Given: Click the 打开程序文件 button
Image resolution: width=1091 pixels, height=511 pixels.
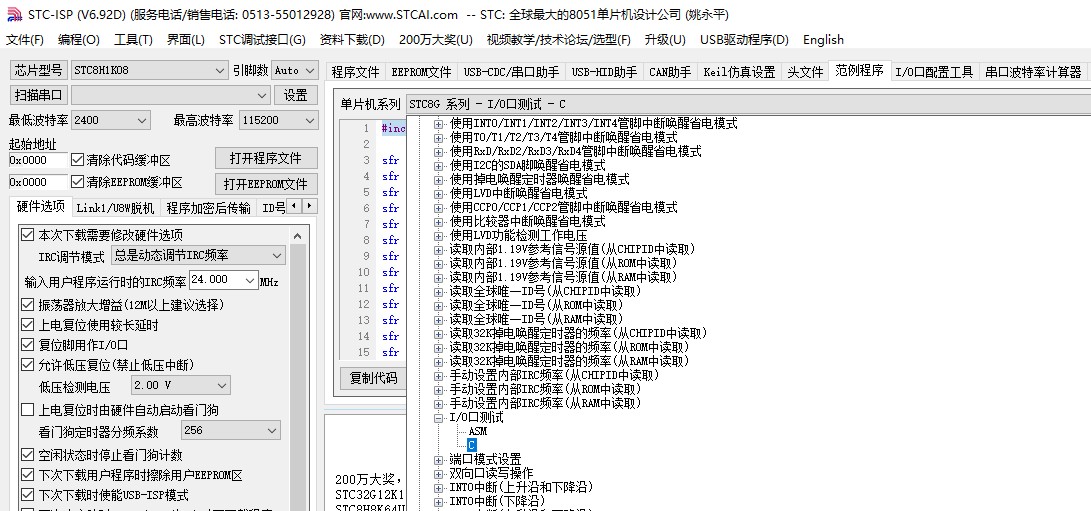Looking at the screenshot, I should tap(266, 158).
